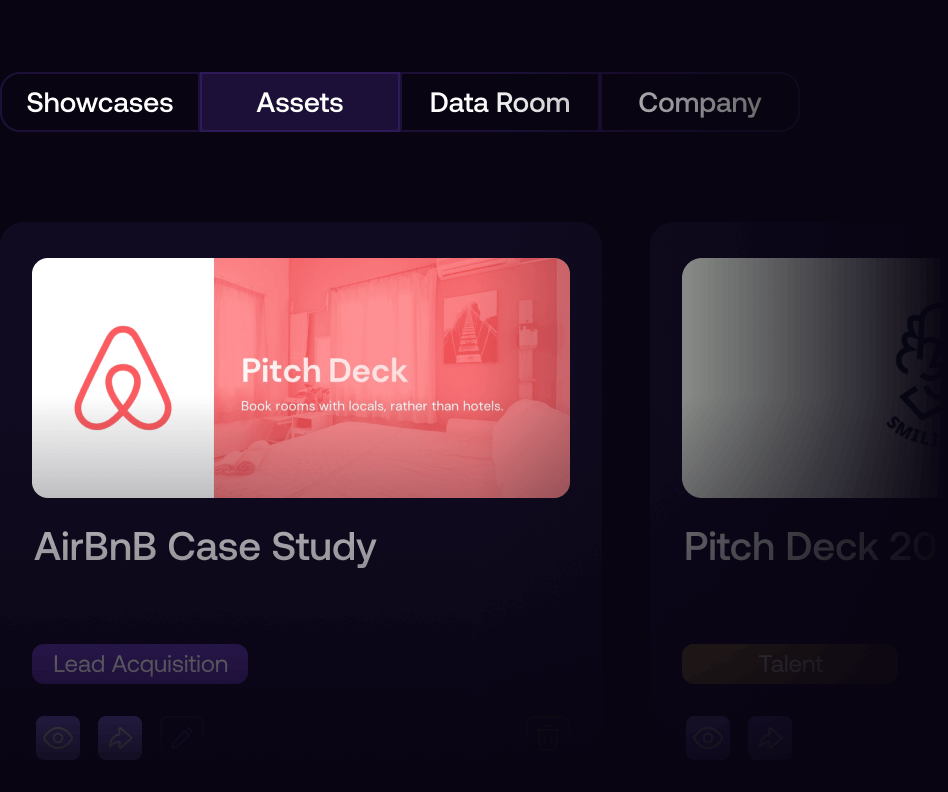The image size is (948, 792).
Task: Click the "Pitch Deck" heading on the cover
Action: point(325,371)
